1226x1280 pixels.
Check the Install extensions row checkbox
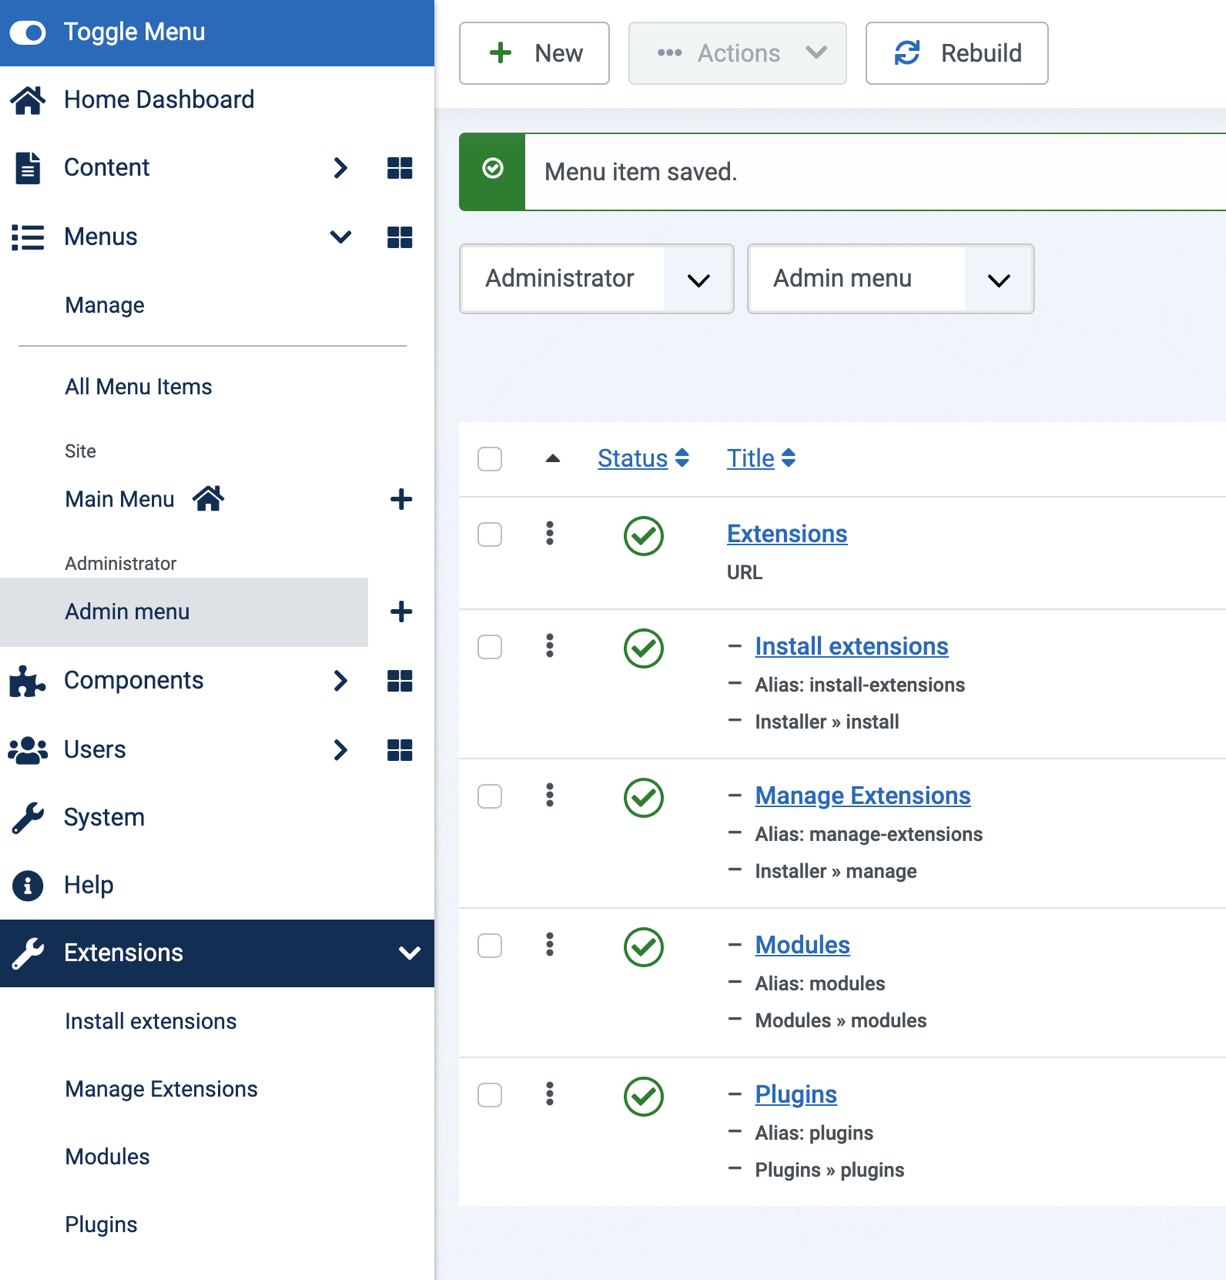click(x=490, y=647)
